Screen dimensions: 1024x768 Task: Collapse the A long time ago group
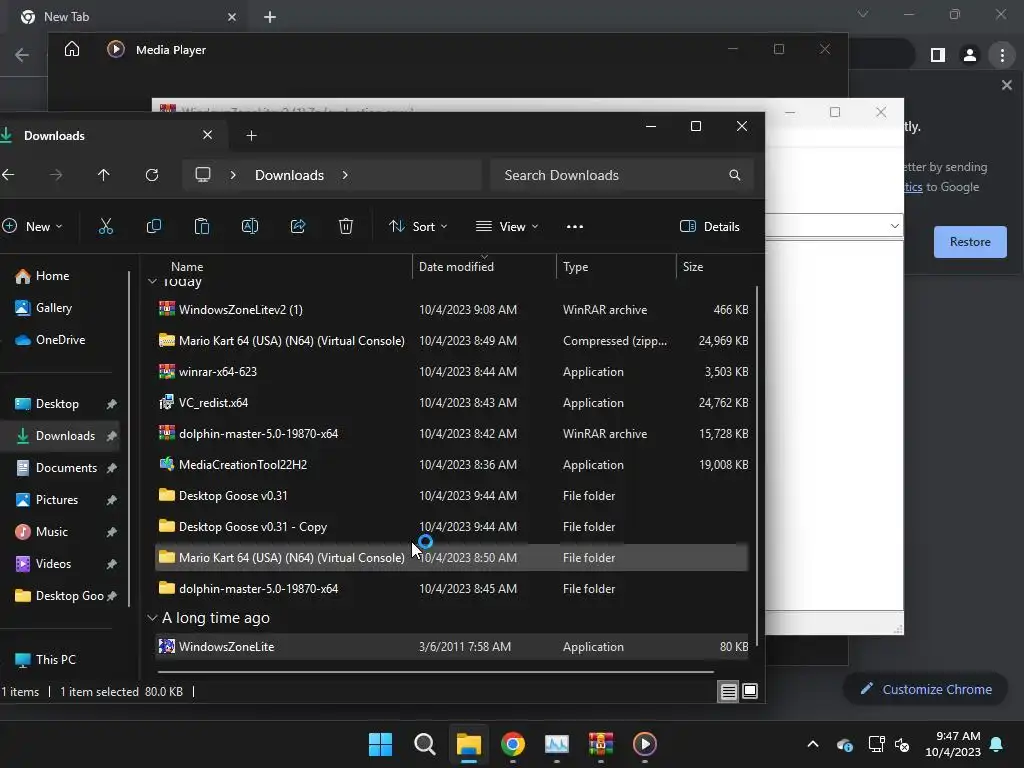(152, 618)
